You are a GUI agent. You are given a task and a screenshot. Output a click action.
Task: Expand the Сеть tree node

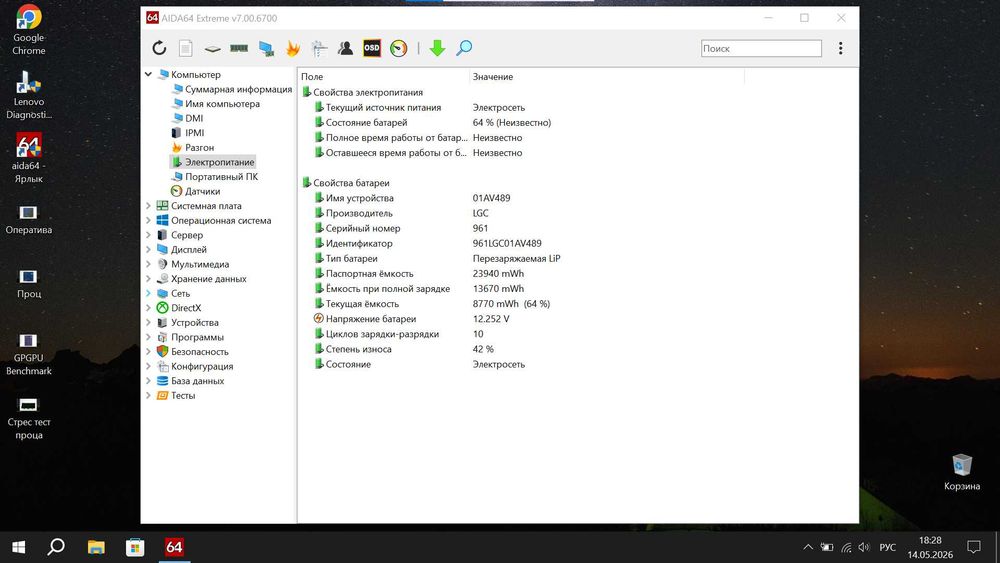click(149, 293)
